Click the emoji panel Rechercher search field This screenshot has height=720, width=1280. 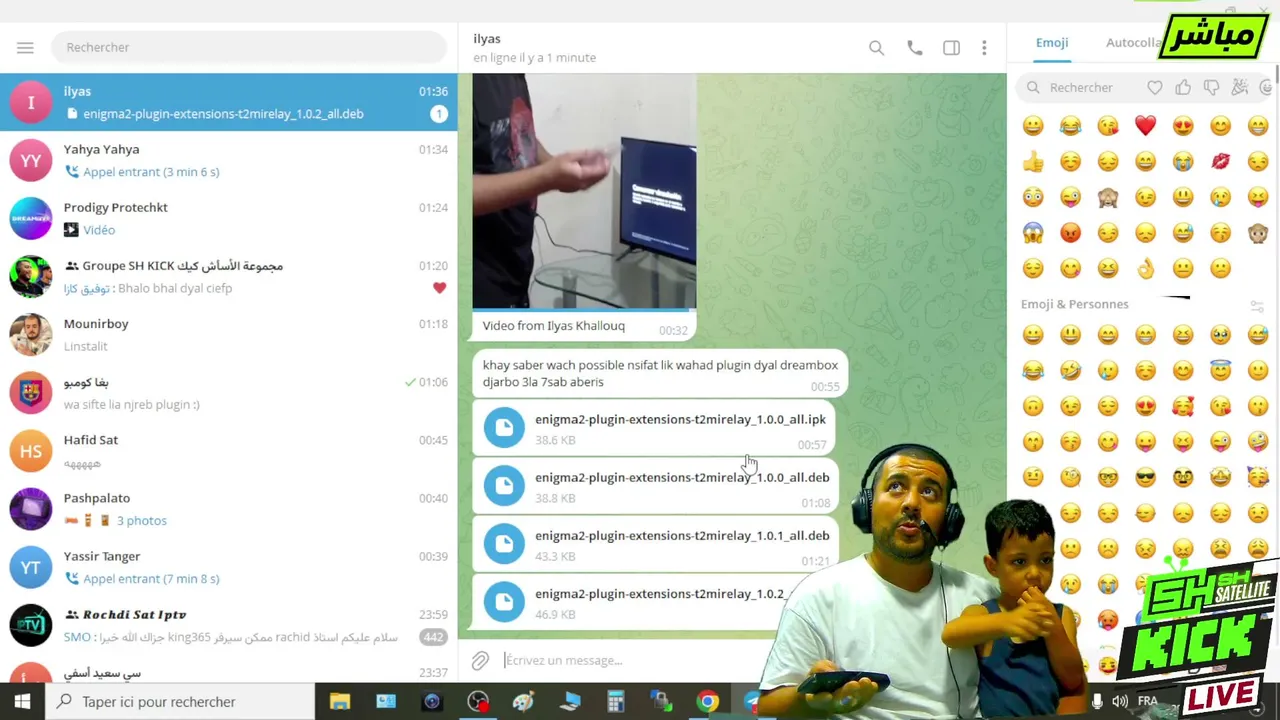(1082, 87)
